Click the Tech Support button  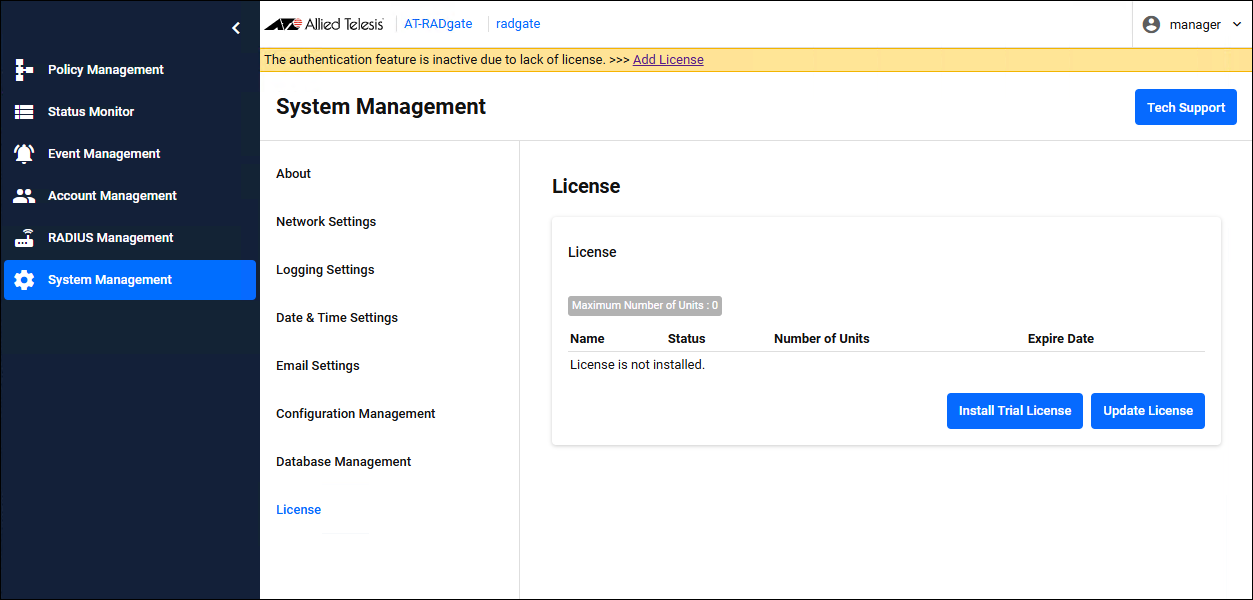click(x=1185, y=108)
